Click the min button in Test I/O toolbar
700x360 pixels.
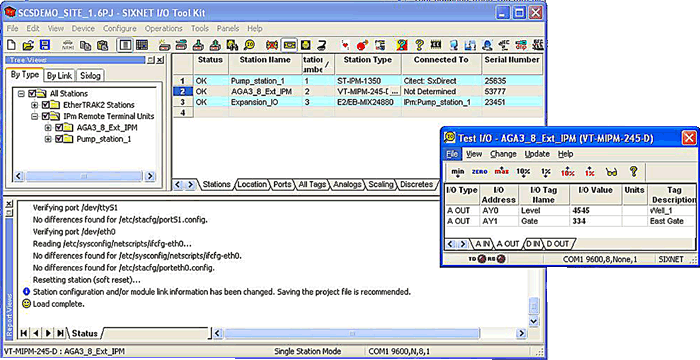457,172
